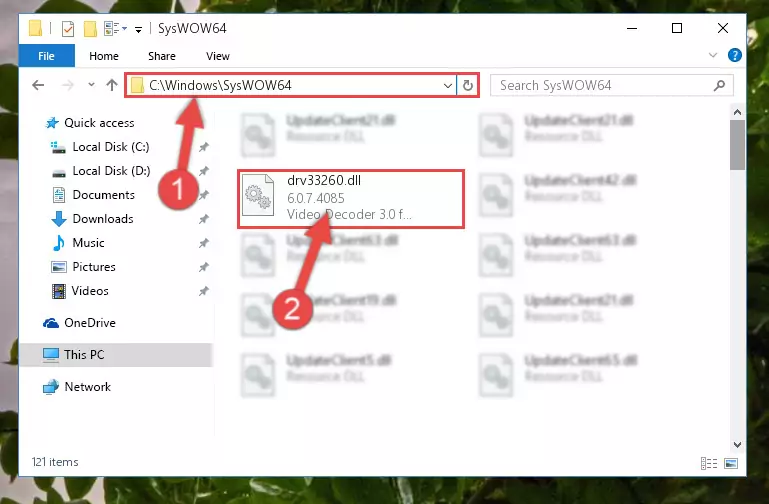Image resolution: width=769 pixels, height=504 pixels.
Task: Open the File ribbon tab
Action: click(47, 56)
